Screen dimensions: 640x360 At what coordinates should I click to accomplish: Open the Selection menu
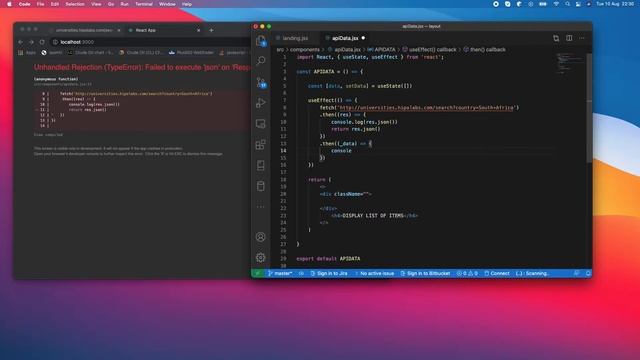tap(75, 4)
